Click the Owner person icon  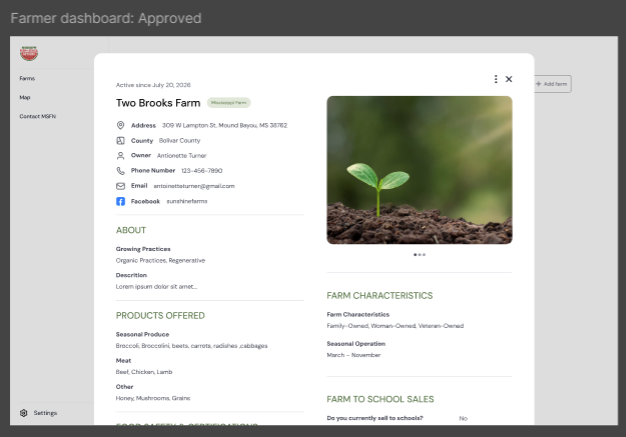tap(120, 156)
